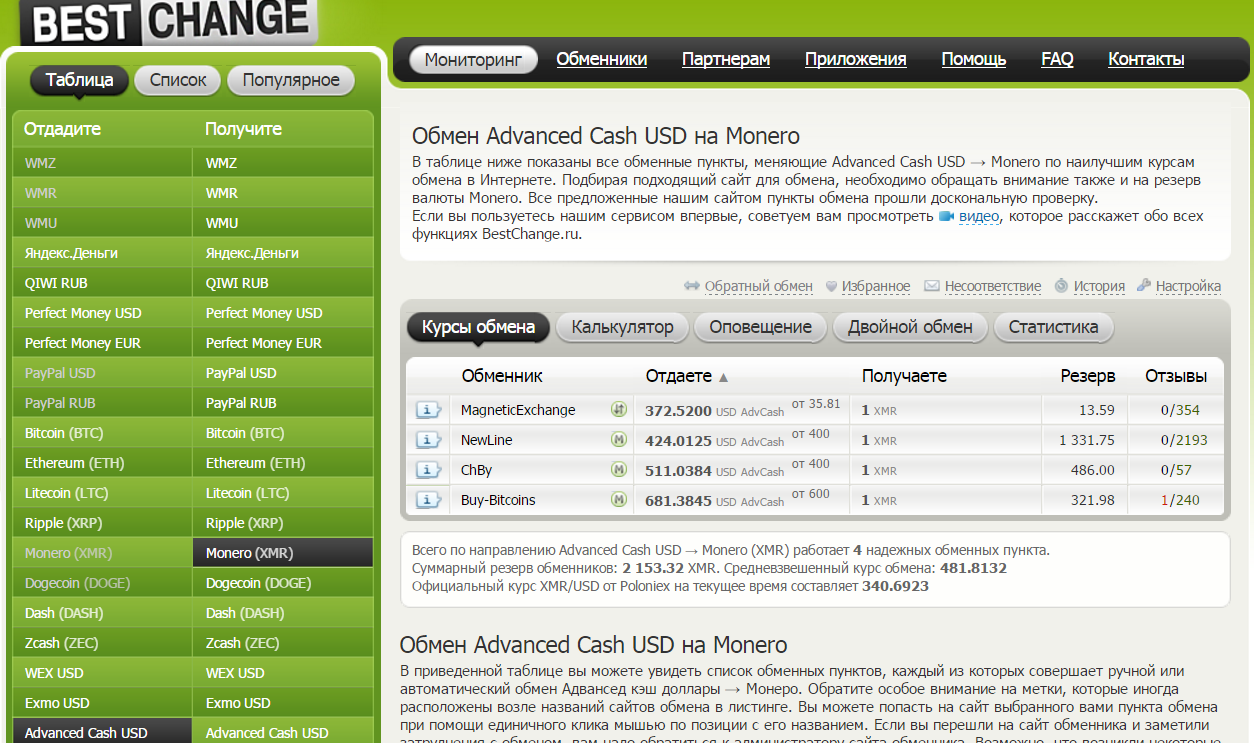The height and width of the screenshot is (743, 1254).
Task: Open the info icon beside NewLine
Action: (x=428, y=440)
